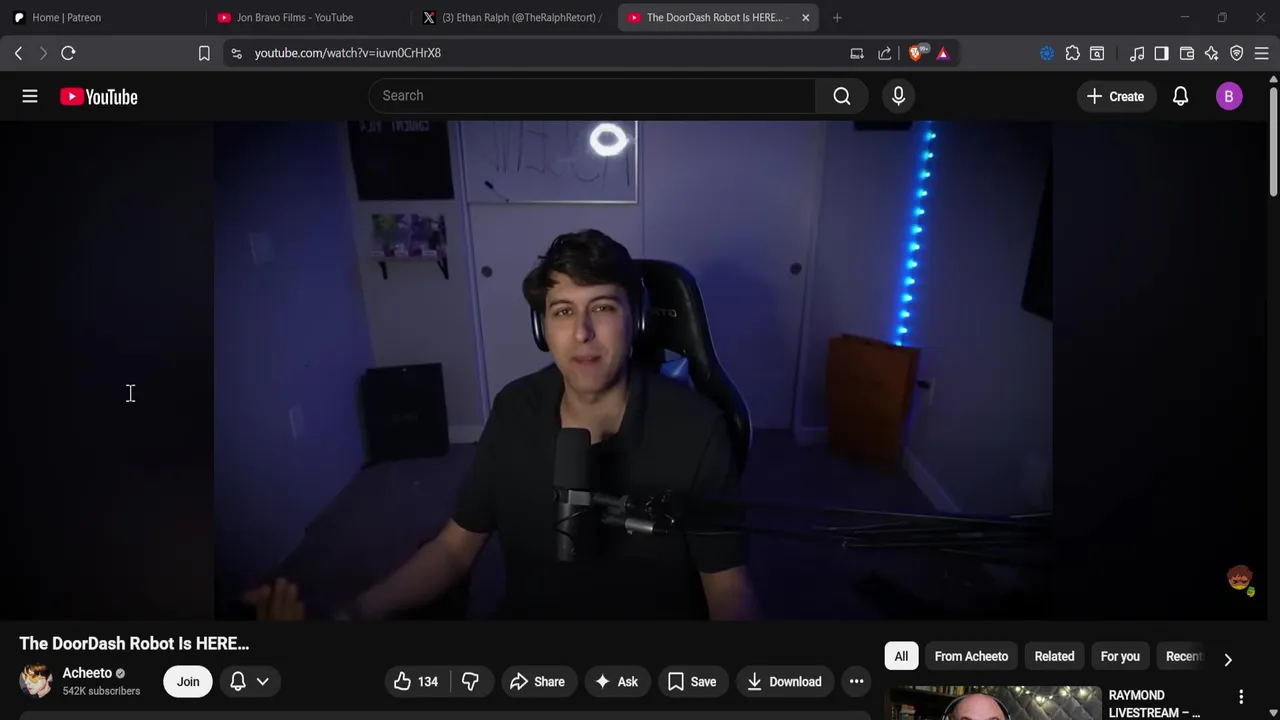The image size is (1280, 720).
Task: Click the browser address bar URL
Action: pyautogui.click(x=348, y=53)
